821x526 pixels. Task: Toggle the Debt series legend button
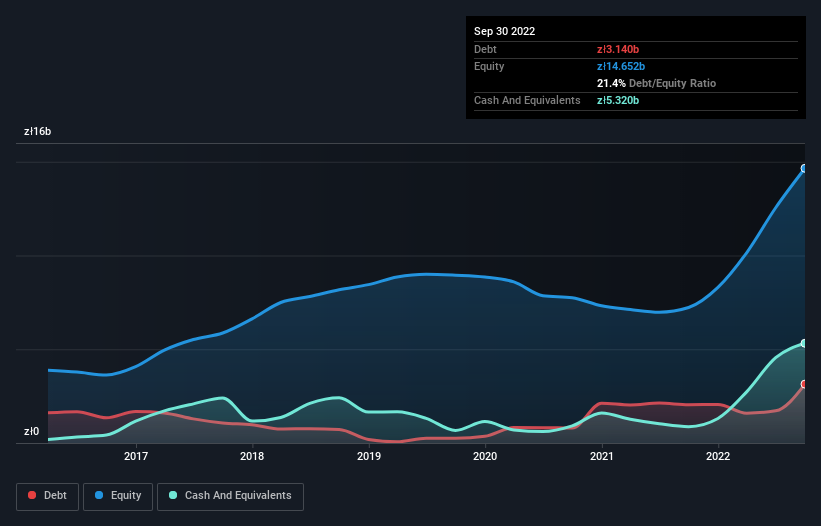click(x=48, y=496)
